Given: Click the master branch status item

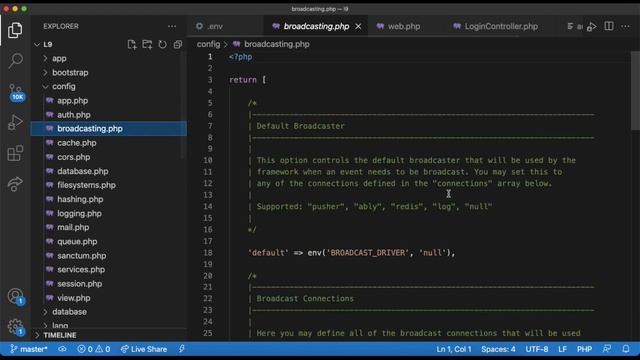Looking at the screenshot, I should tap(29, 349).
